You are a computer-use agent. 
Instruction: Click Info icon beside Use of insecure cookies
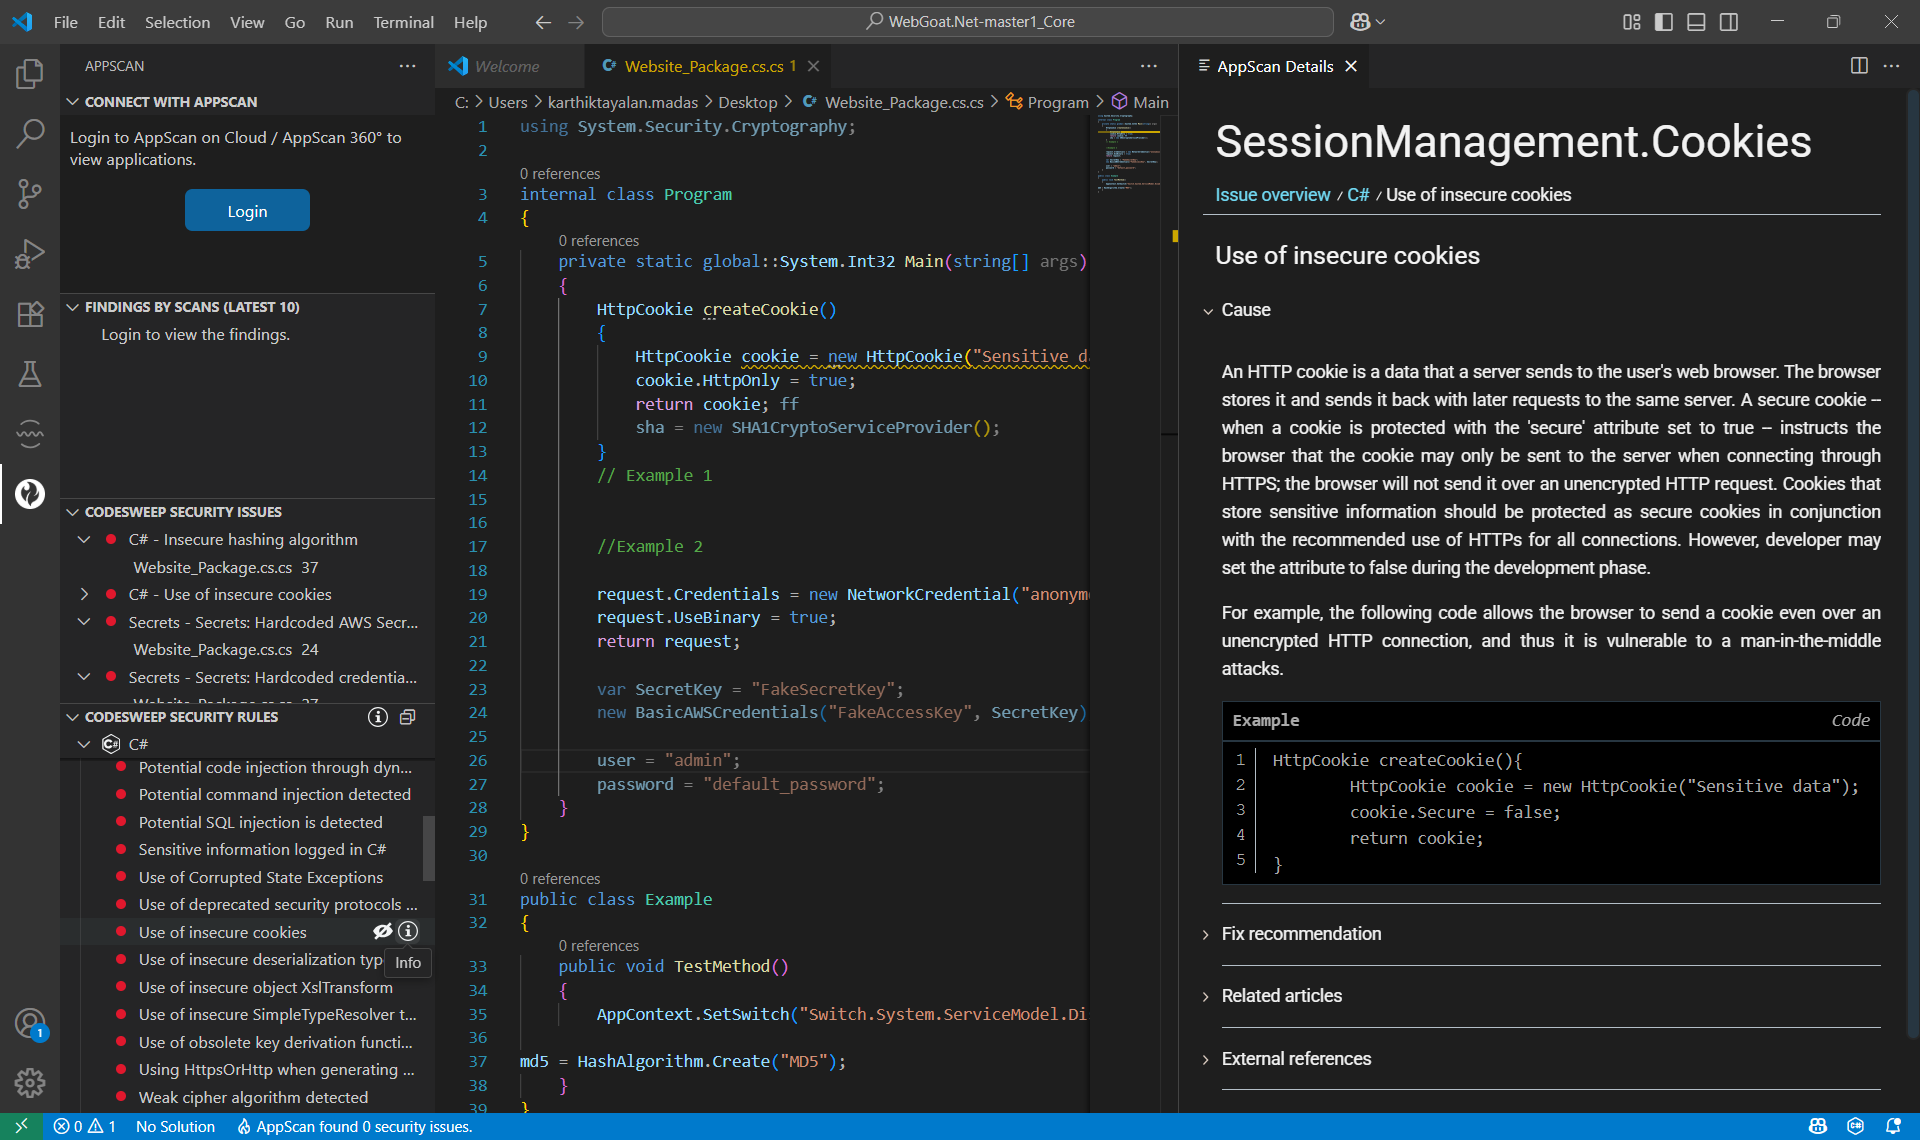click(x=408, y=931)
